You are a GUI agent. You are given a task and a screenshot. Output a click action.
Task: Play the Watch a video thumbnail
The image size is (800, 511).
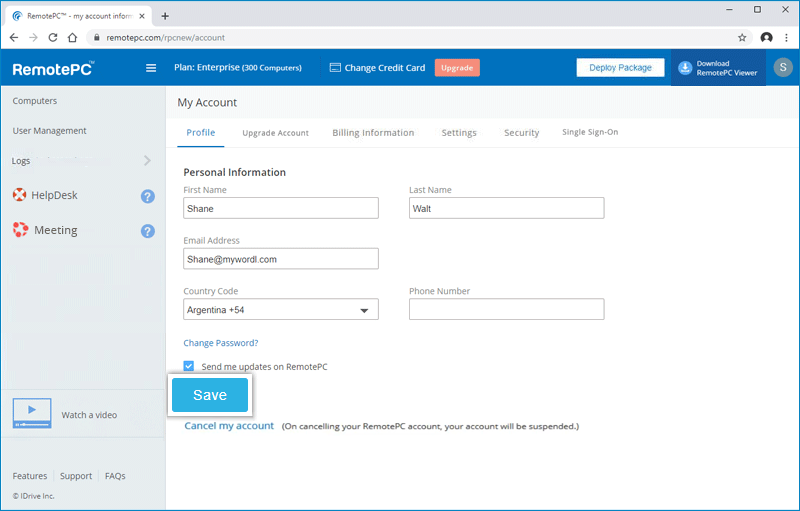click(32, 413)
